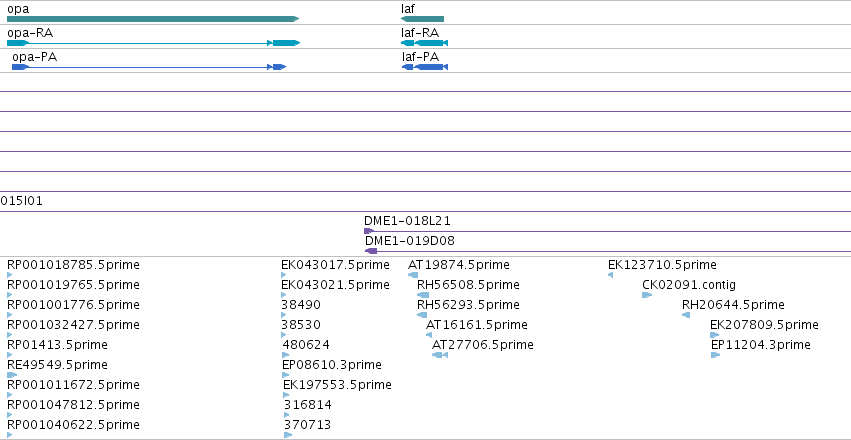Click the RH20644.5prime EST label
Viewport: 851px width, 440px height.
pyautogui.click(x=733, y=305)
